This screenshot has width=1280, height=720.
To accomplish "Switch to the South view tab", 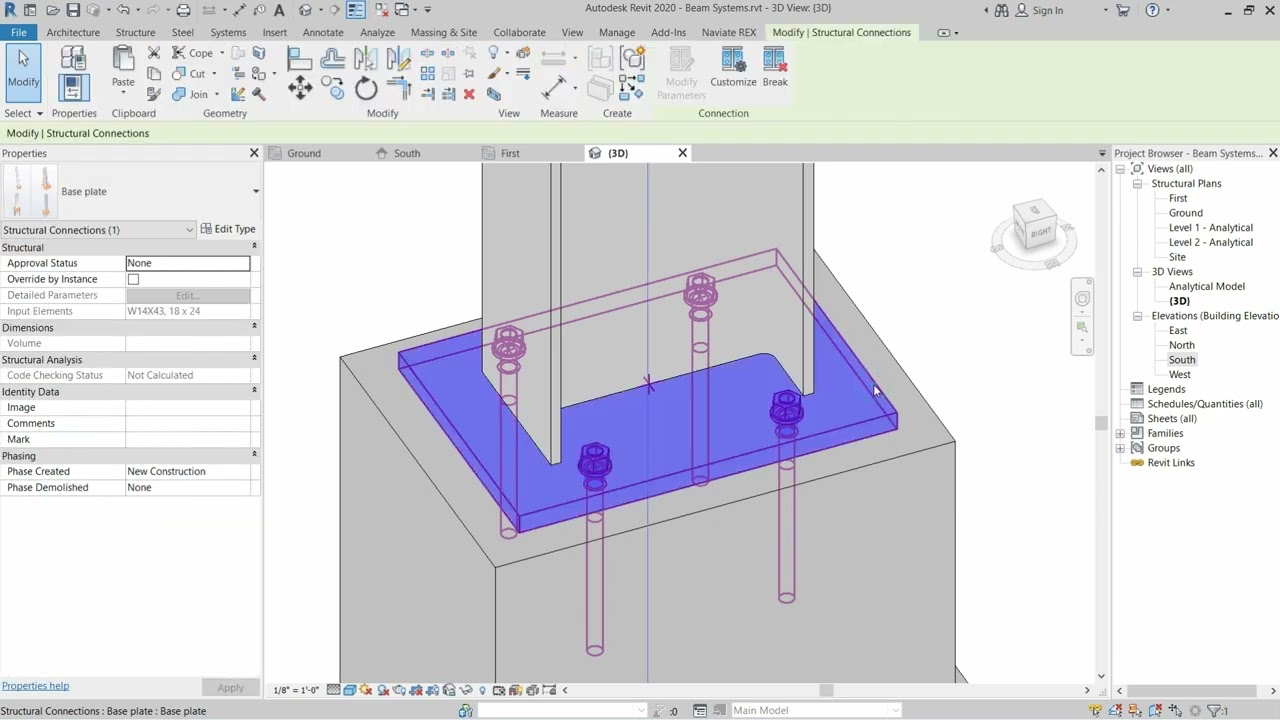I will pos(406,153).
